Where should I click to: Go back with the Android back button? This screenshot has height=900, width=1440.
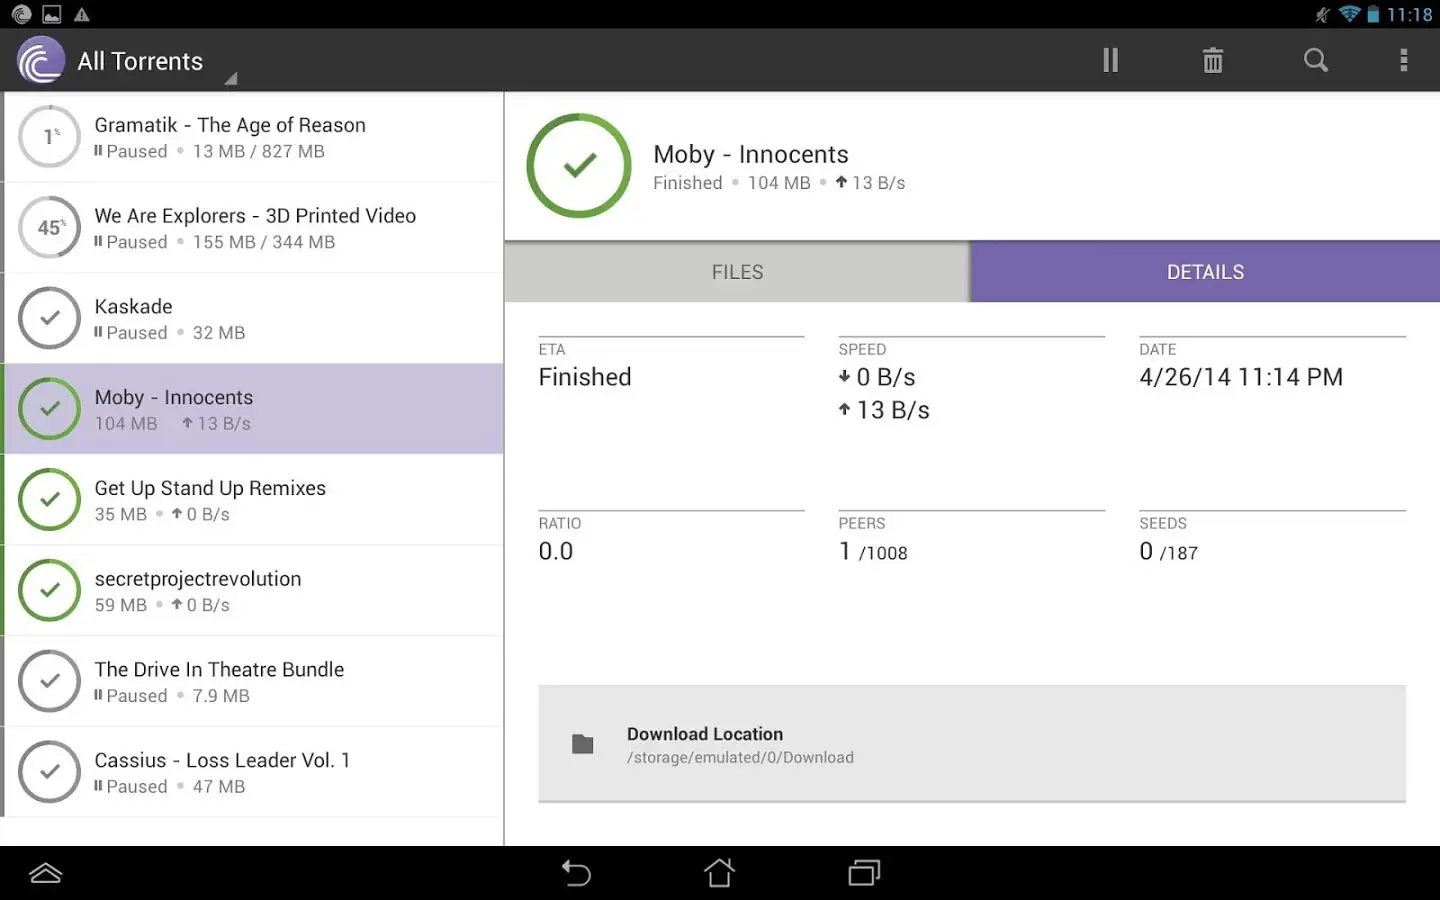[x=576, y=873]
